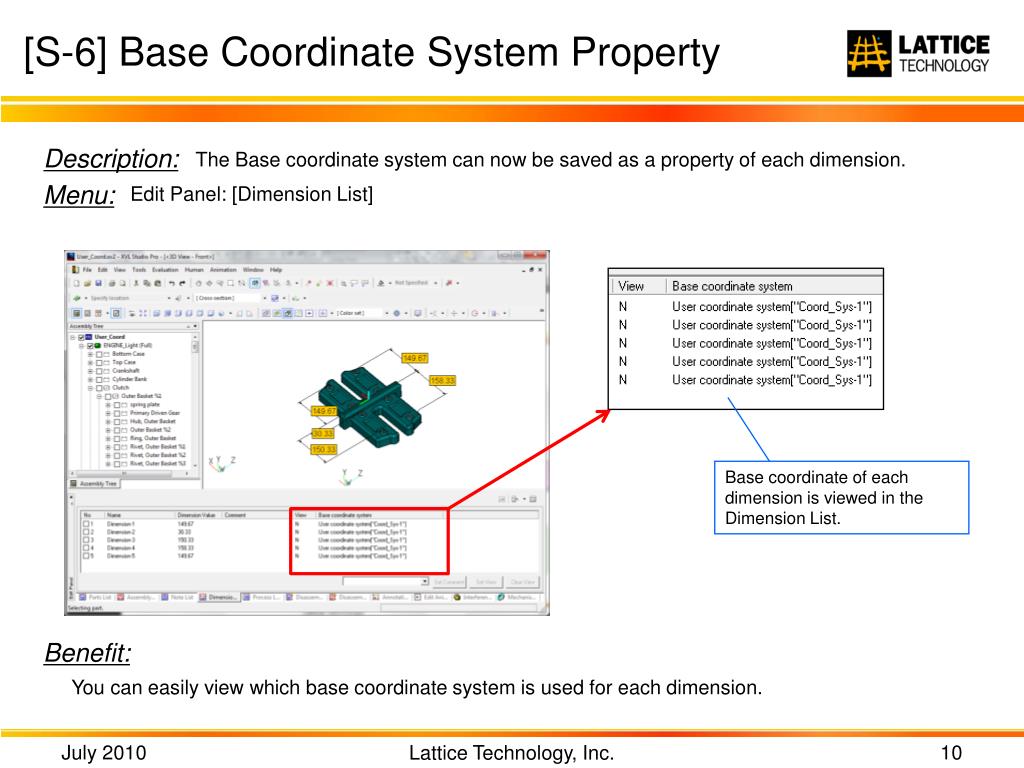Click the Copy toolbar icon
This screenshot has height=768, width=1024.
147,283
